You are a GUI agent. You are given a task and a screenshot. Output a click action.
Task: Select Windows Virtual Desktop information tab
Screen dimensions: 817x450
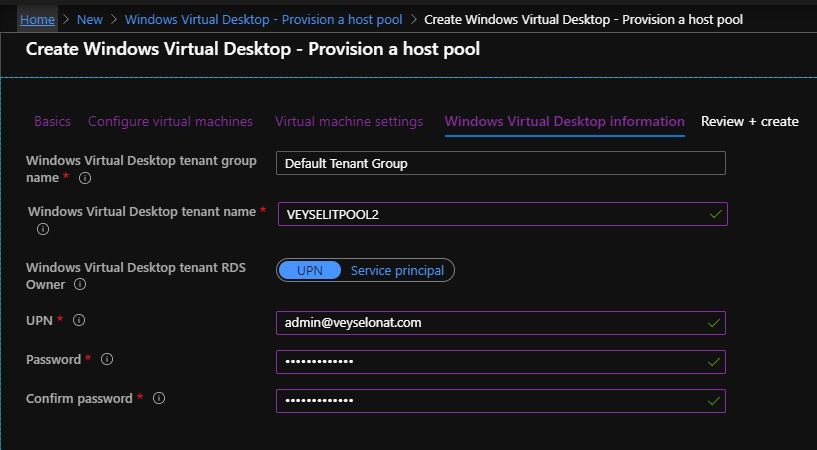pyautogui.click(x=564, y=121)
